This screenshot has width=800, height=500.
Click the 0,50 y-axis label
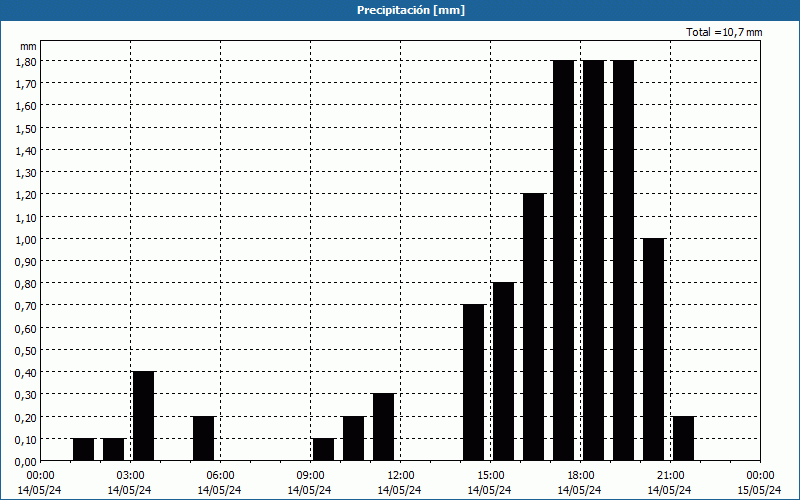[x=26, y=351]
